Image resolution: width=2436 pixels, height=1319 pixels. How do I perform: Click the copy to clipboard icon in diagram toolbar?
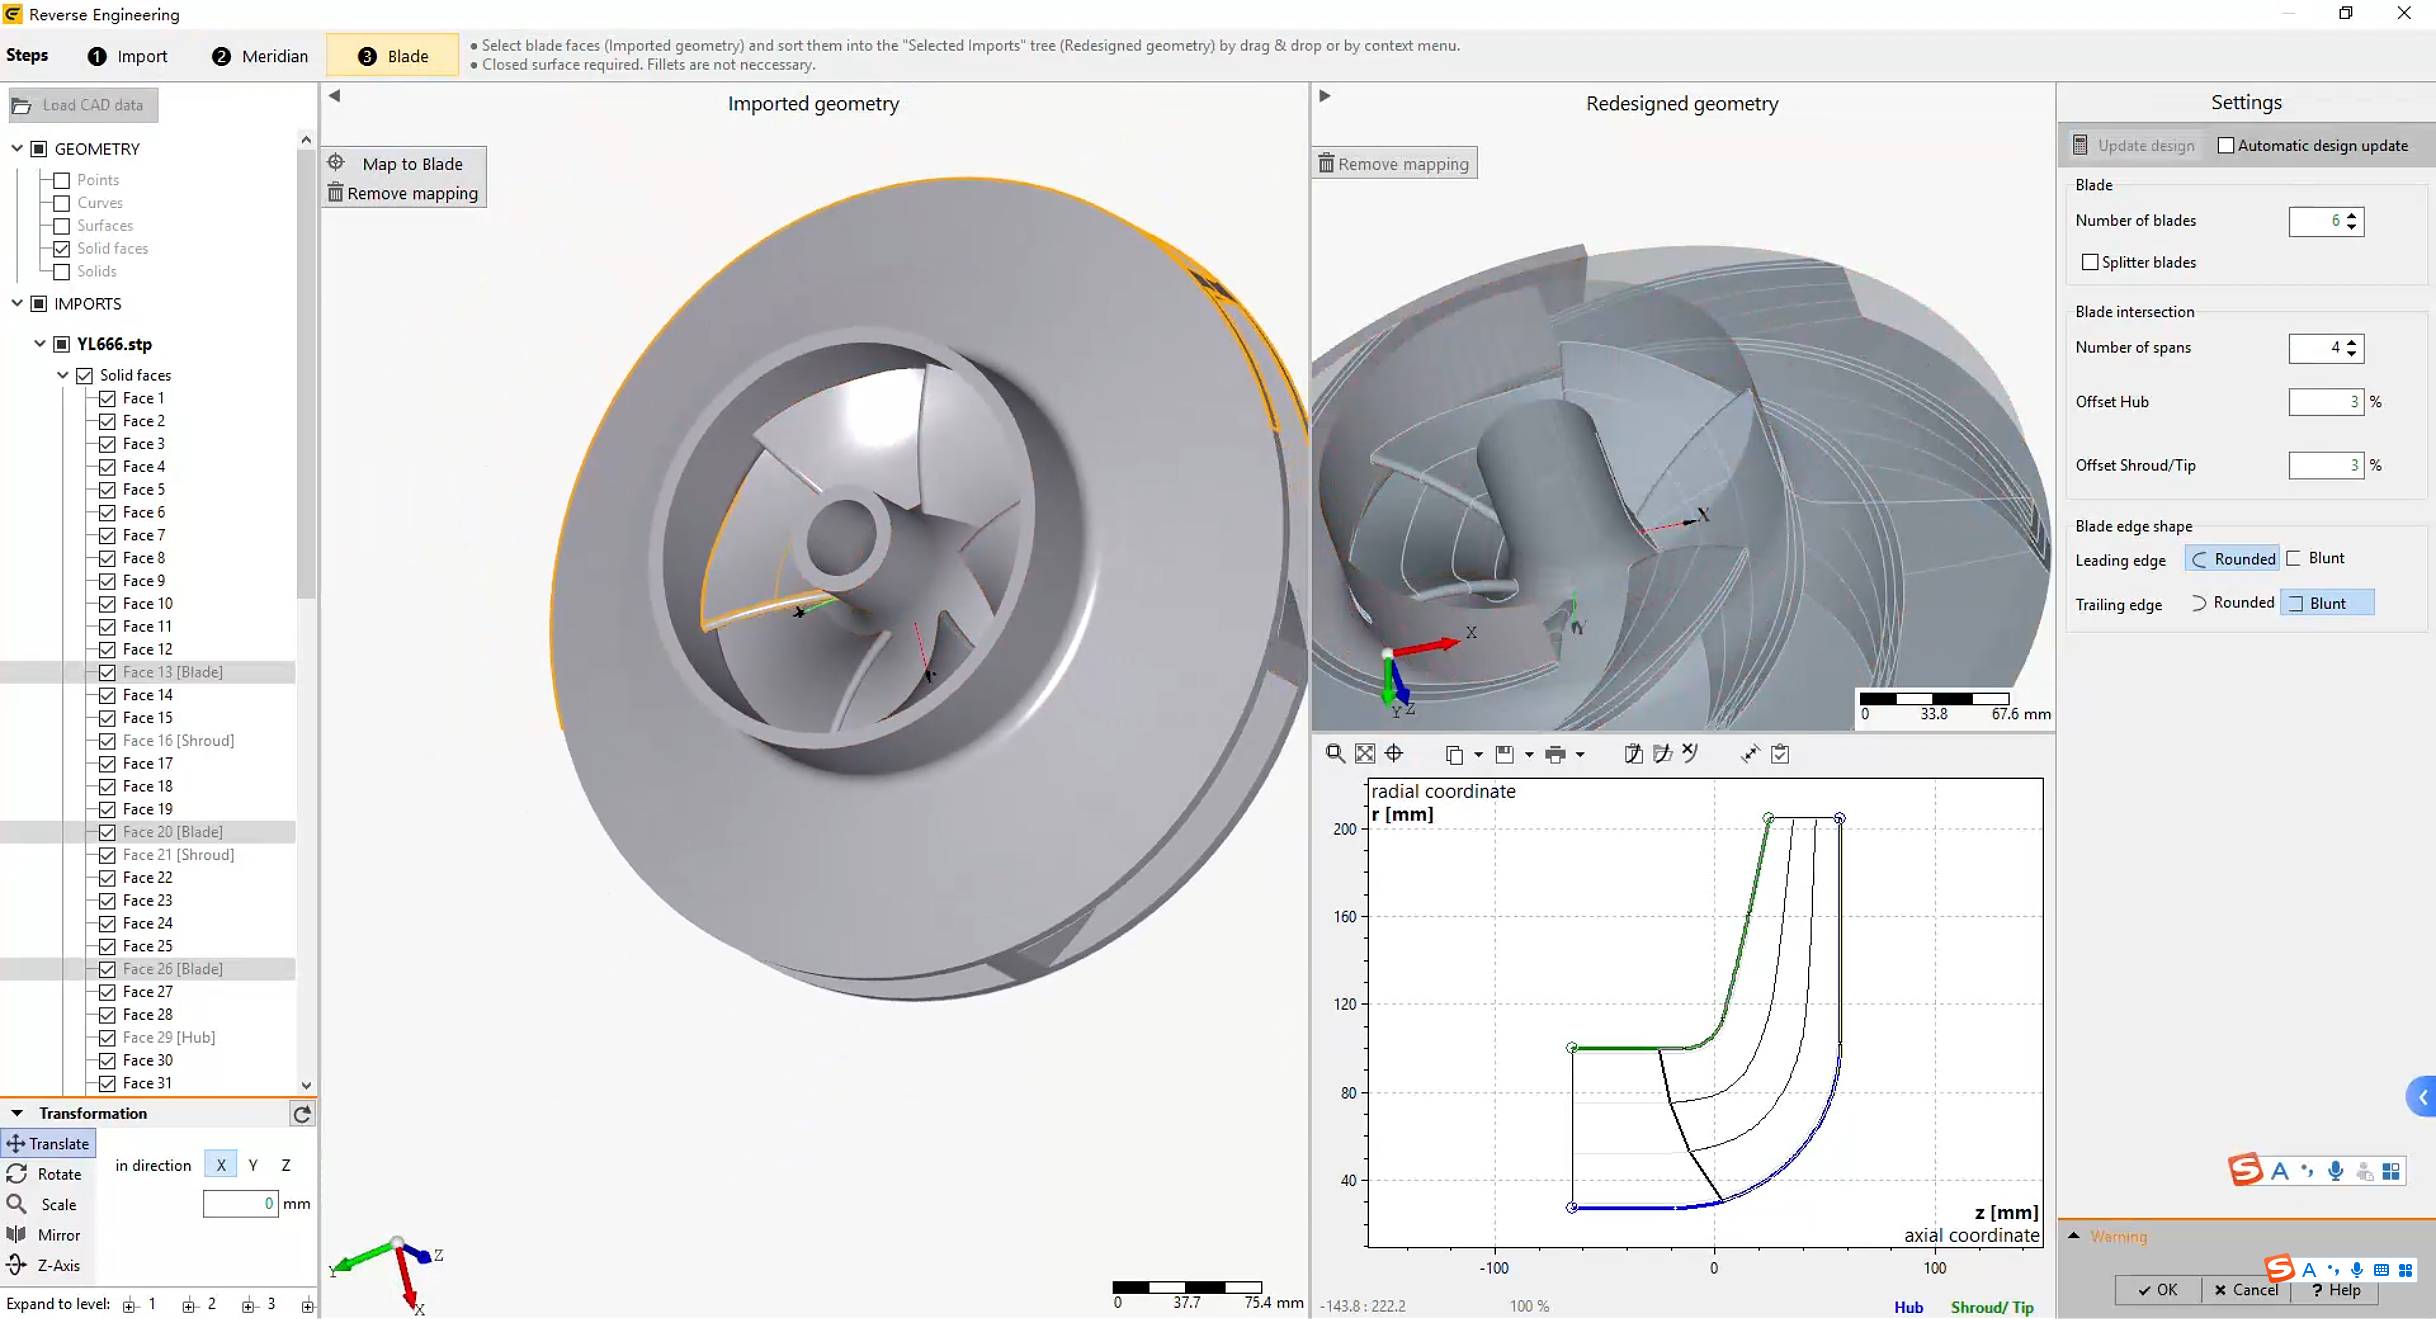coord(1455,755)
